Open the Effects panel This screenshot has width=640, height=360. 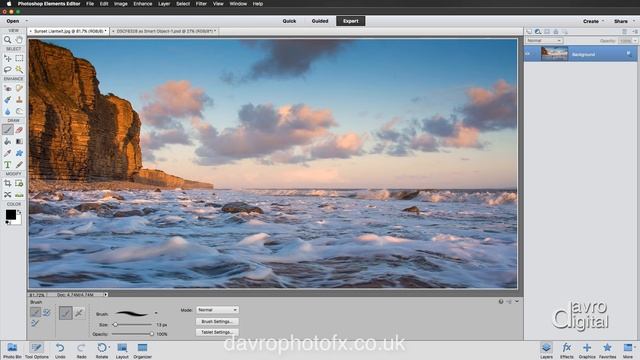(x=567, y=350)
